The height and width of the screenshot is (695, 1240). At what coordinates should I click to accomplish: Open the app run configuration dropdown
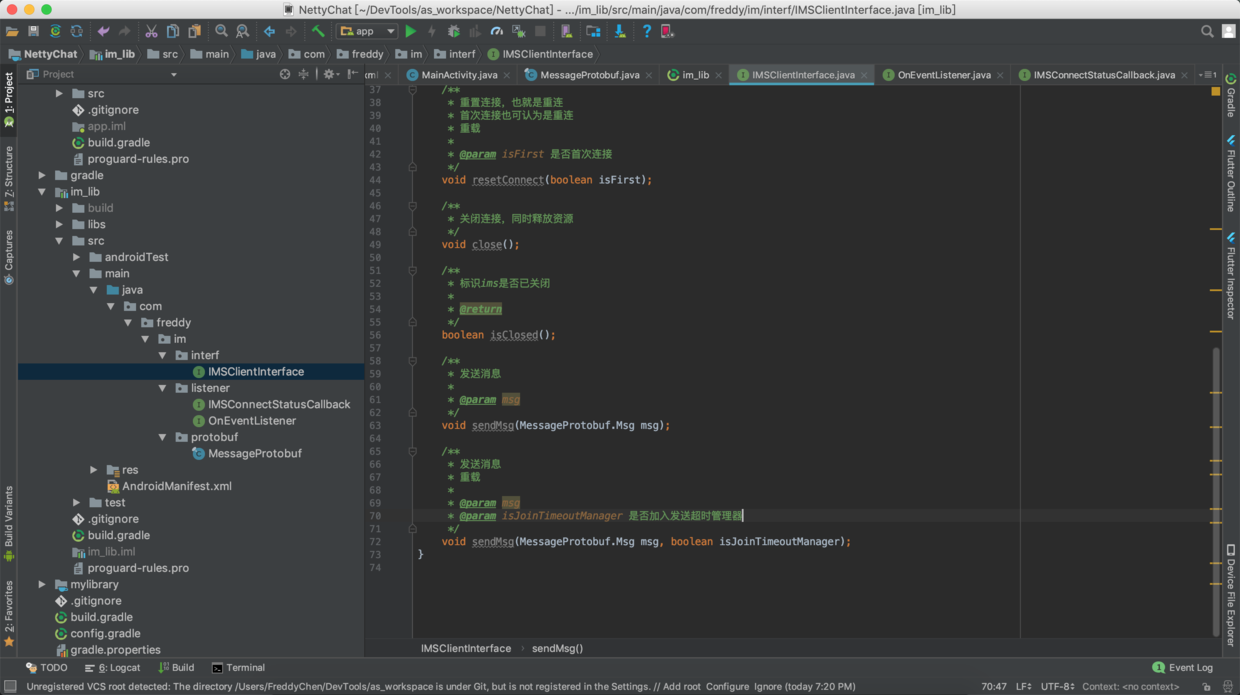tap(367, 31)
